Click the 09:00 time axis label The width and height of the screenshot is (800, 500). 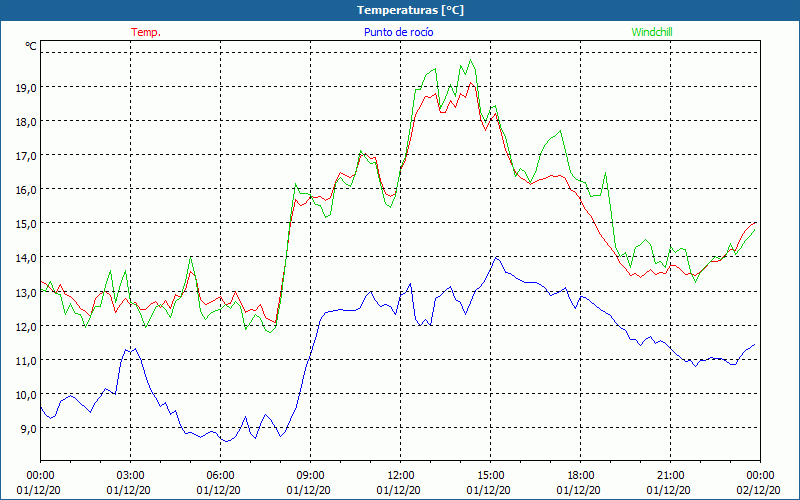[x=310, y=476]
